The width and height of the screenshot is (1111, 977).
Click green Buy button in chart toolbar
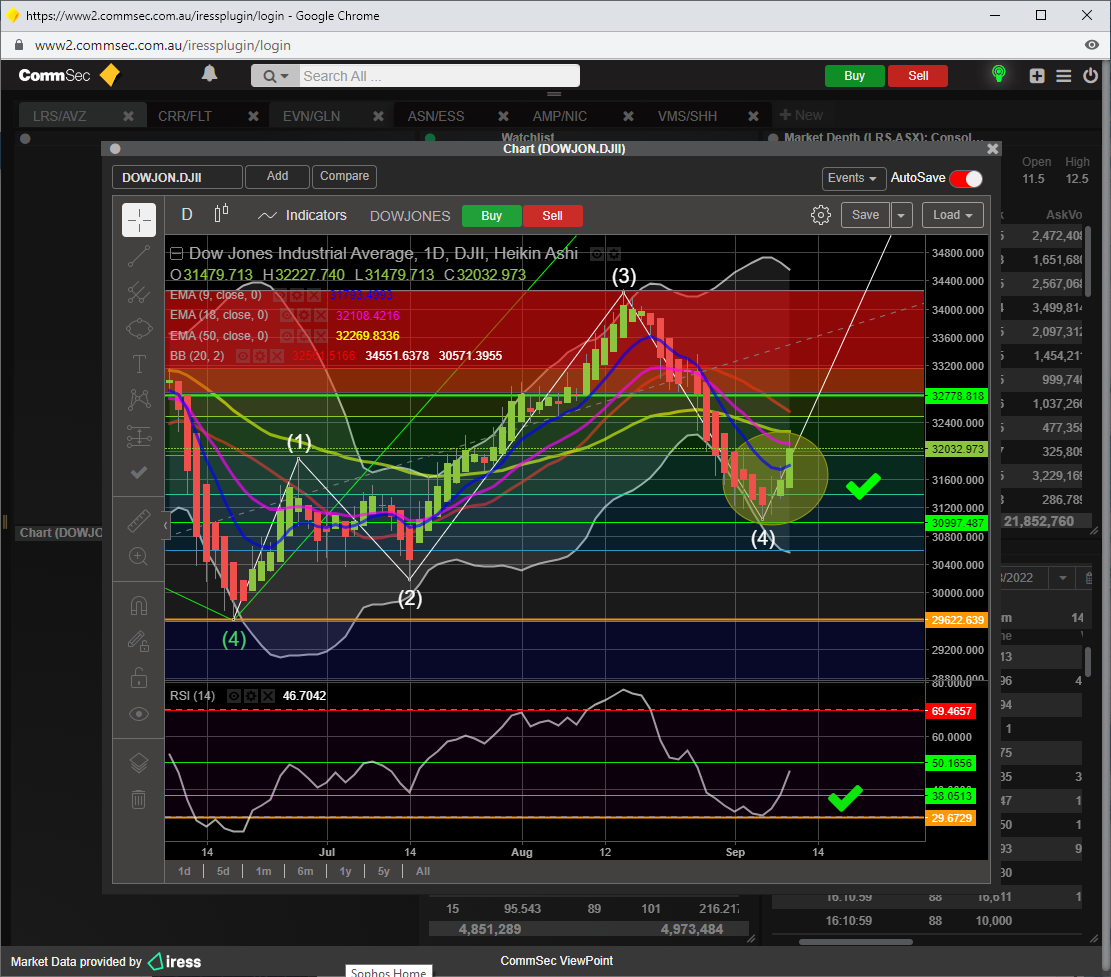click(492, 216)
